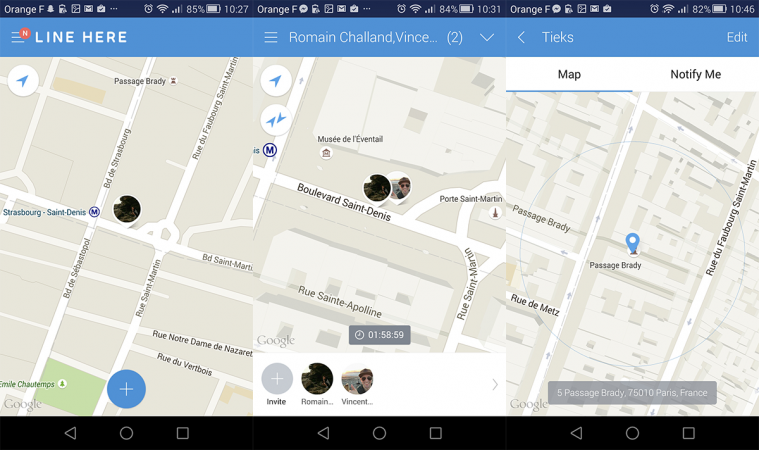Tap the Back navigation triangle on the right phone

pyautogui.click(x=577, y=433)
